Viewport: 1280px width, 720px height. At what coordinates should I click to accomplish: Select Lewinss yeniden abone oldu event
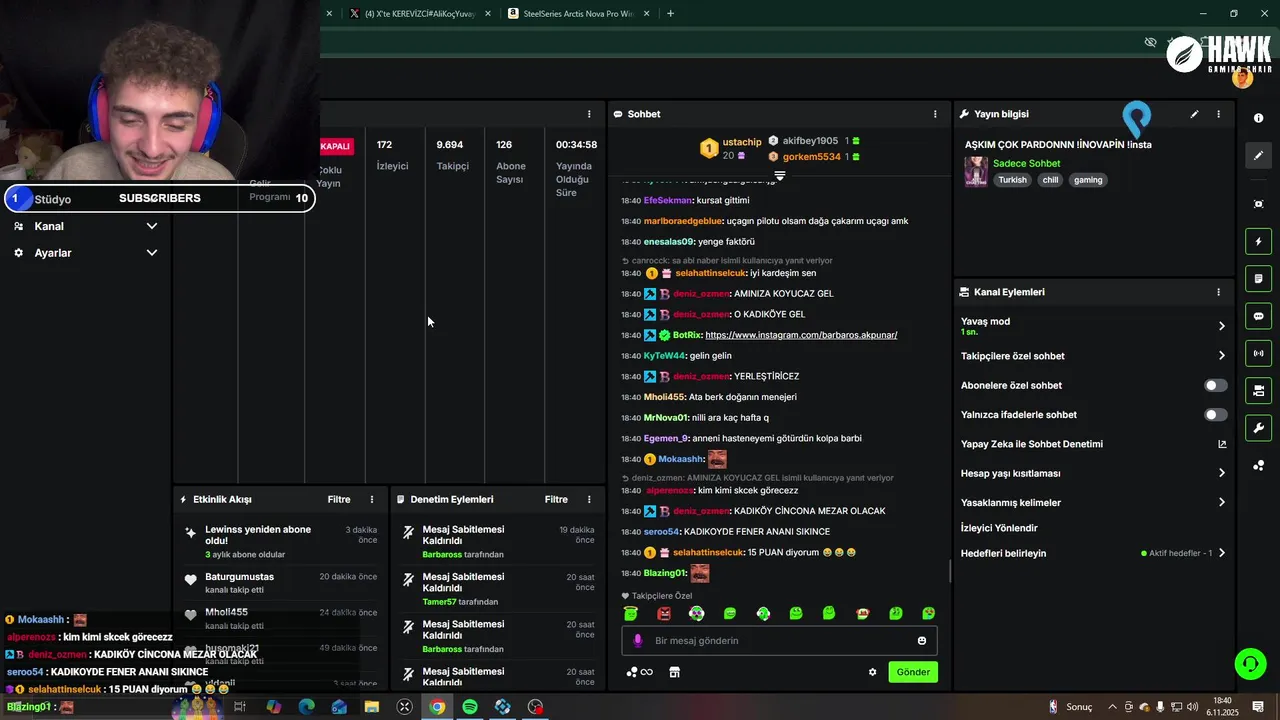pos(280,541)
